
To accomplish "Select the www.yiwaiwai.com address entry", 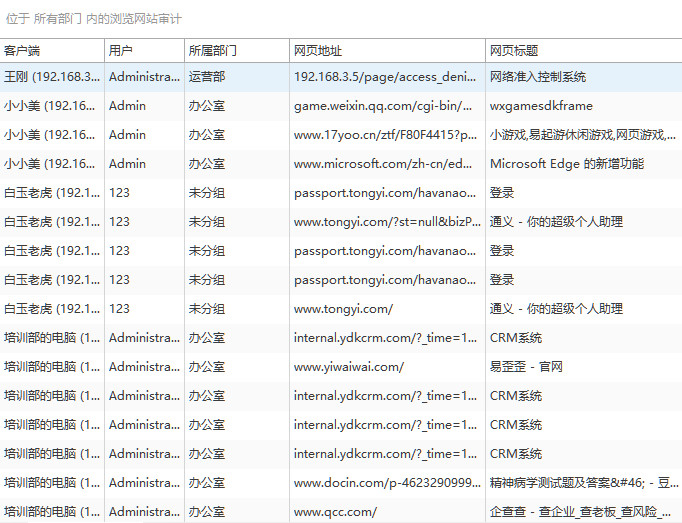I will point(349,366).
